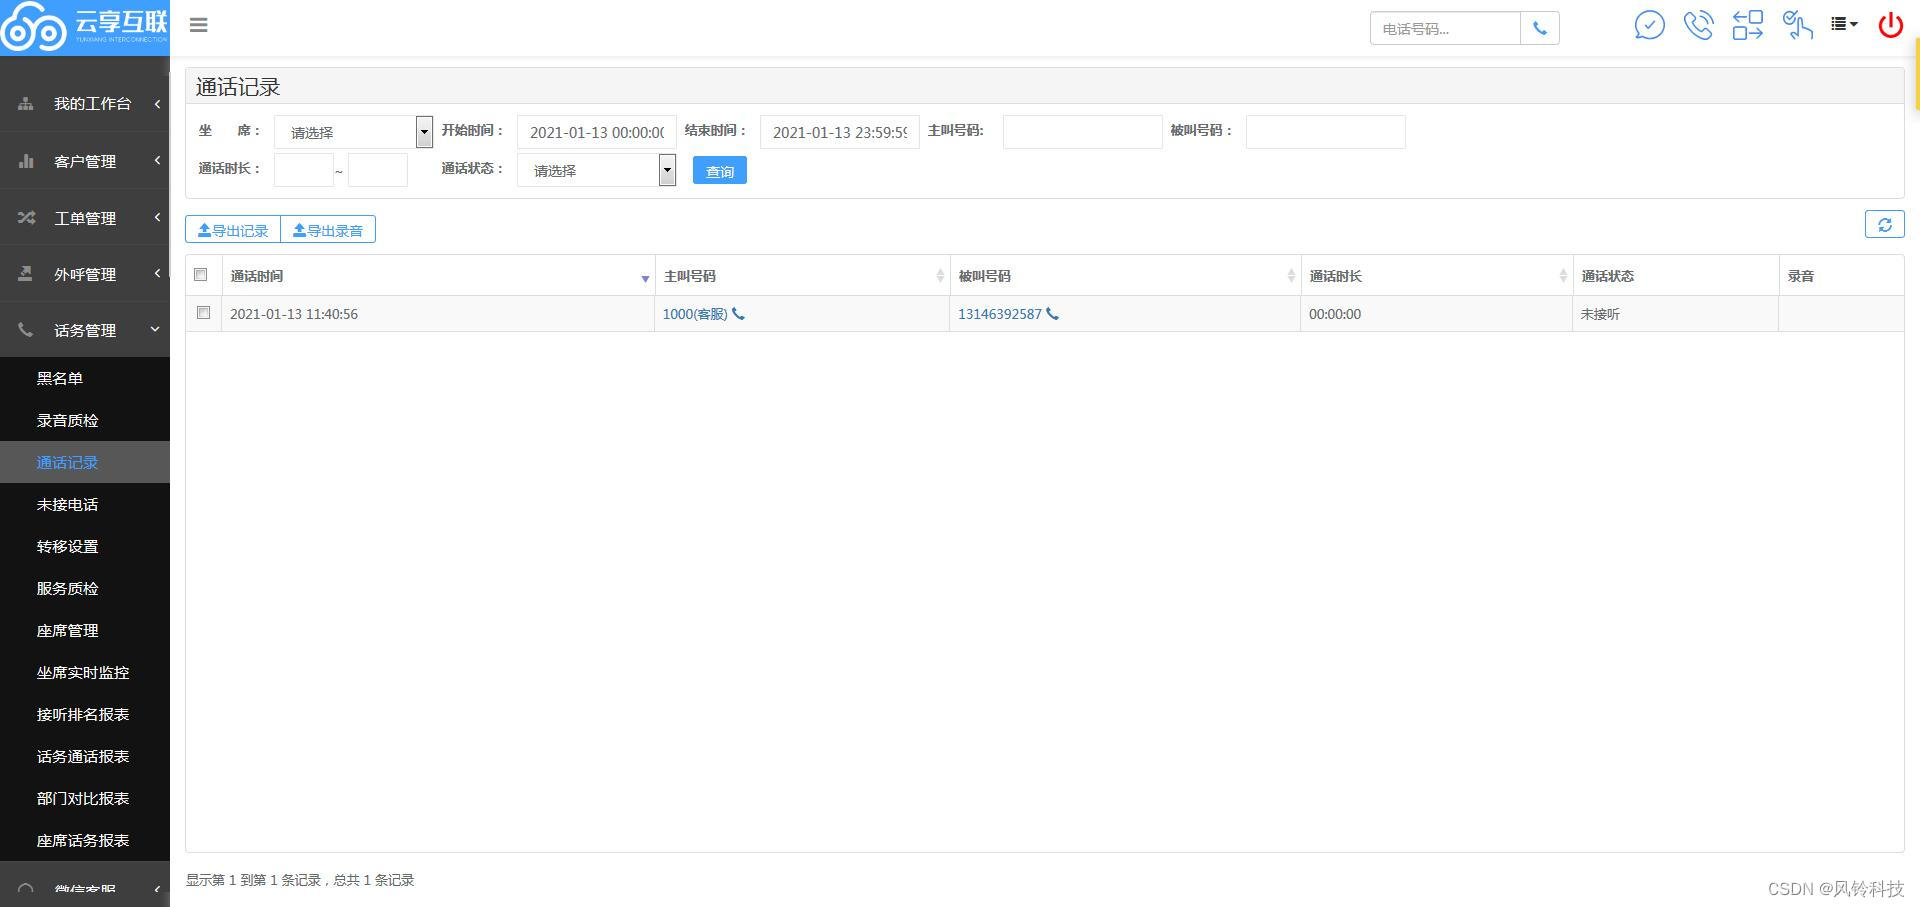The height and width of the screenshot is (907, 1920).
Task: Collapse 话务管理 menu chevron
Action: pyautogui.click(x=155, y=330)
